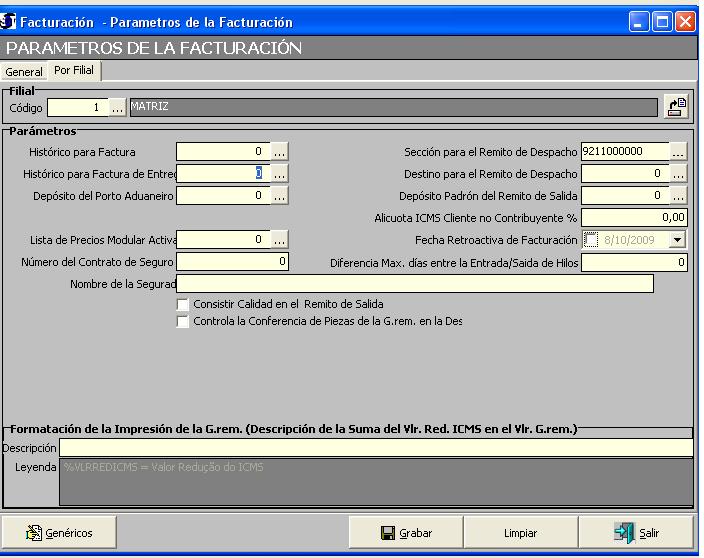The image size is (704, 558).
Task: Open lookup for Destino para el Remito
Action: coord(679,174)
